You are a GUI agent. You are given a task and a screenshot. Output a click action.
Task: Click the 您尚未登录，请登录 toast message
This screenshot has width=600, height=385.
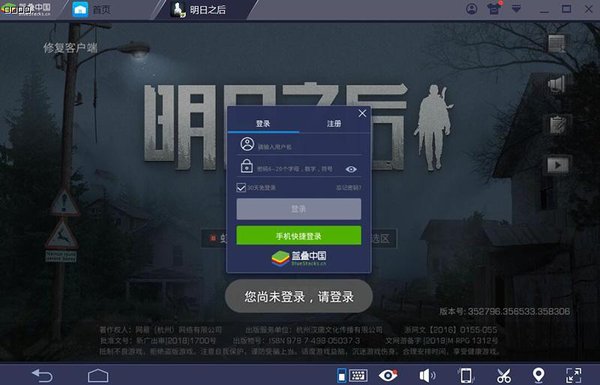[x=299, y=296]
